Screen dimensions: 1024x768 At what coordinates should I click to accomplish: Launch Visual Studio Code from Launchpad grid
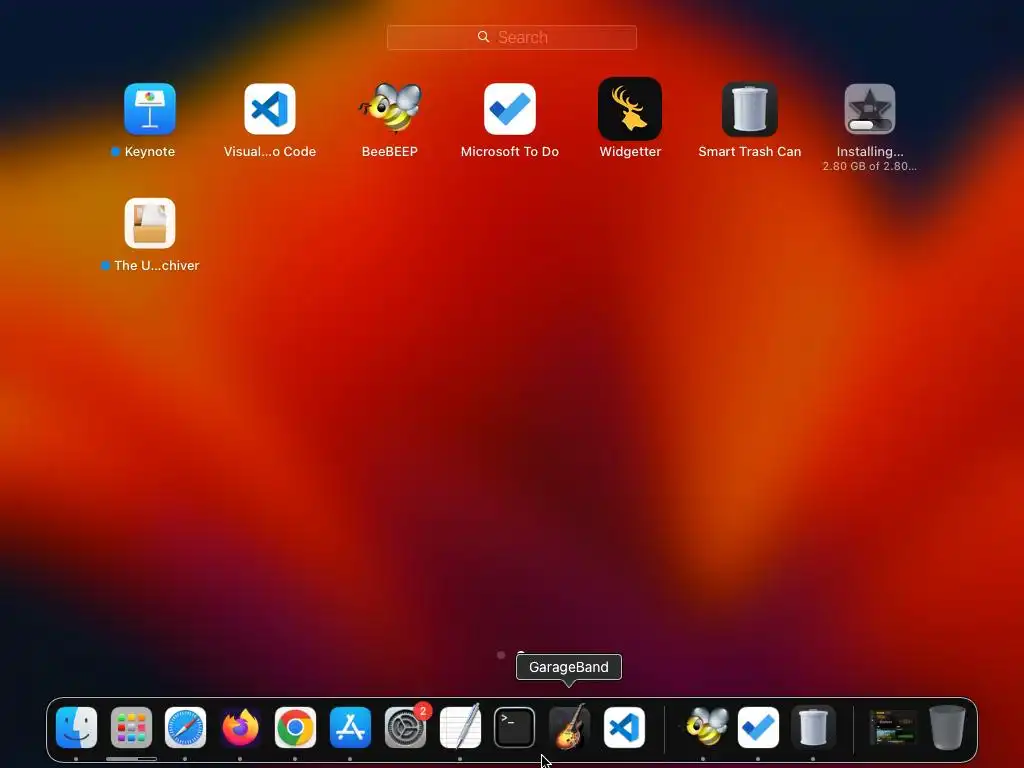(270, 109)
